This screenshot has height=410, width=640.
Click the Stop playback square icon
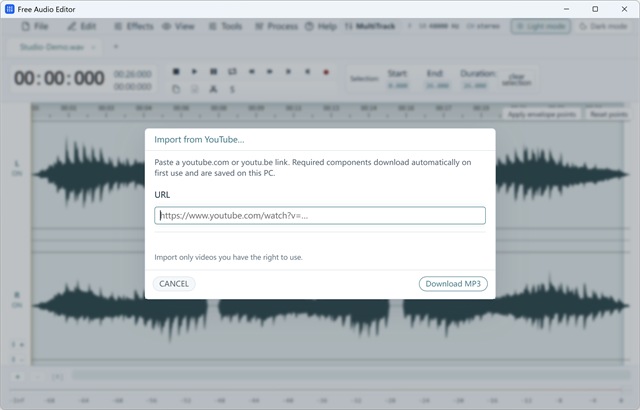pos(176,71)
